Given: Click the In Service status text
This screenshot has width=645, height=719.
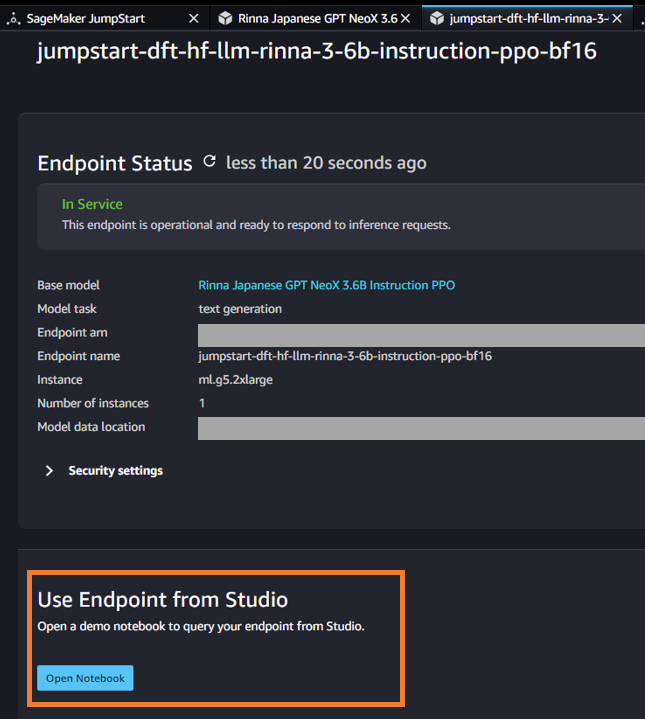Looking at the screenshot, I should (92, 204).
